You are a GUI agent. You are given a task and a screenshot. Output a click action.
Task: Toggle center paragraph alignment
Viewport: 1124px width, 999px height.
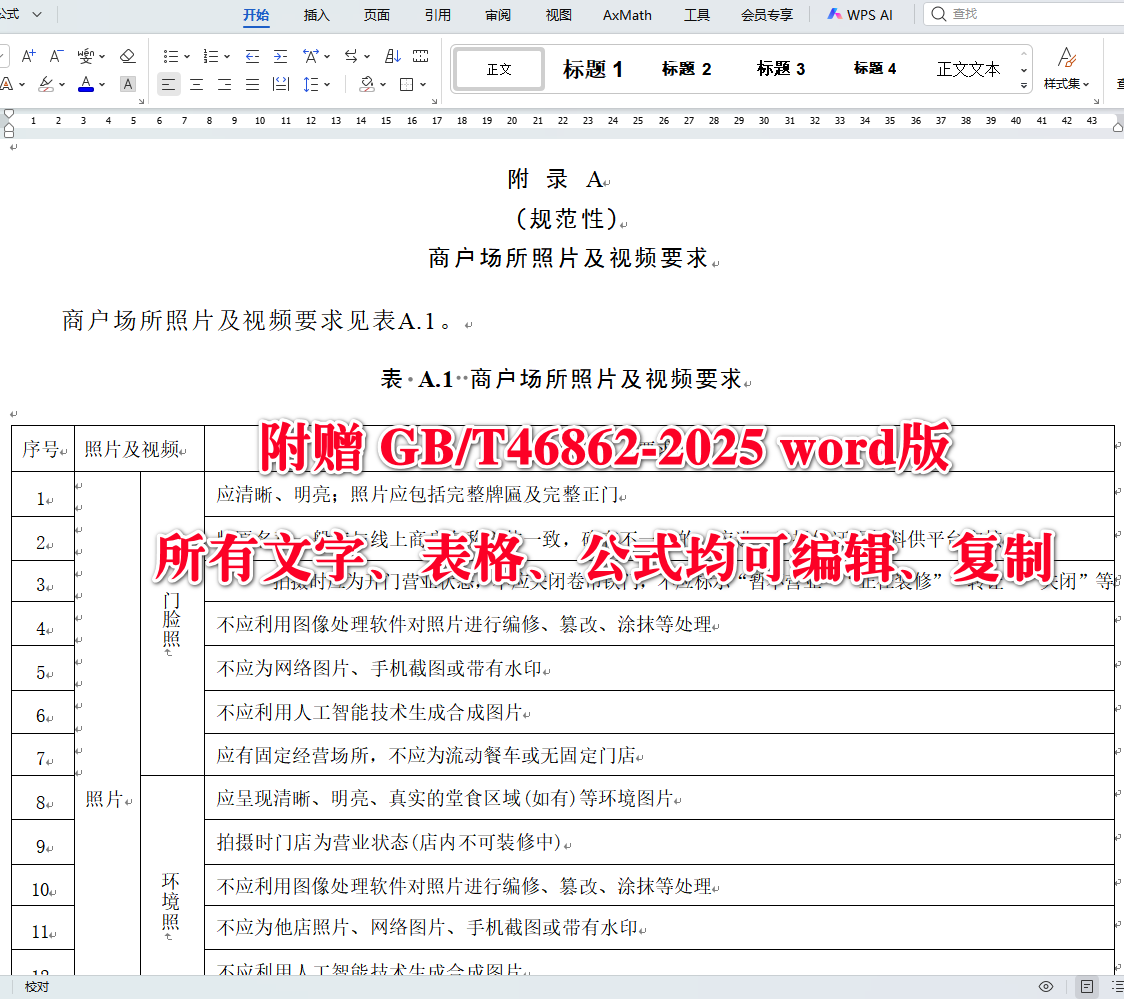[x=194, y=84]
